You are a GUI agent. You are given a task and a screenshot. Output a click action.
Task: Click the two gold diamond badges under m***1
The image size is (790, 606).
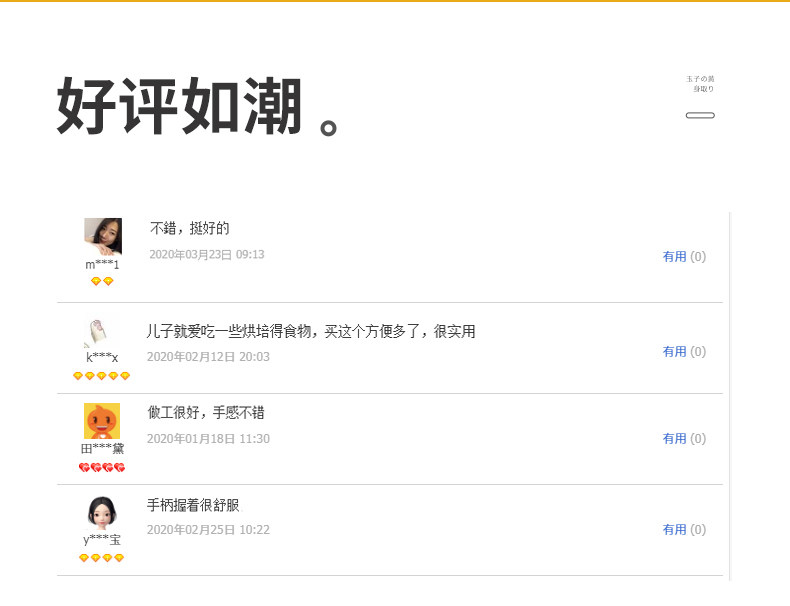coord(102,281)
